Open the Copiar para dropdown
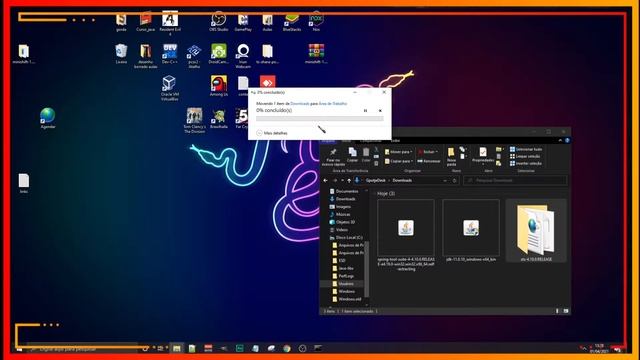Screen dimensions: 640x360 point(398,161)
